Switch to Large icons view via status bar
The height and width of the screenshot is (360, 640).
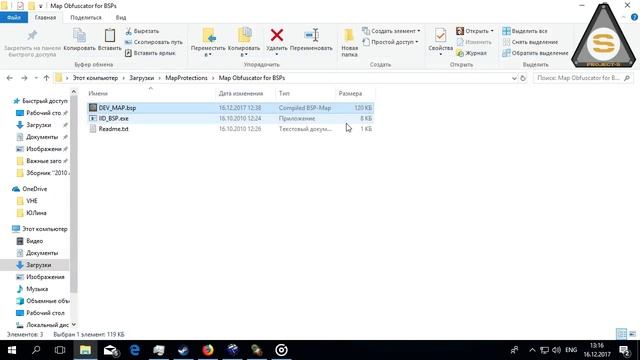[632, 334]
